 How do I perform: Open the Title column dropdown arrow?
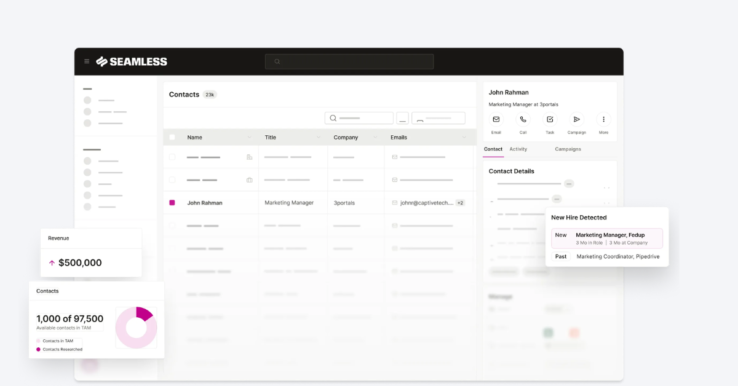[319, 137]
